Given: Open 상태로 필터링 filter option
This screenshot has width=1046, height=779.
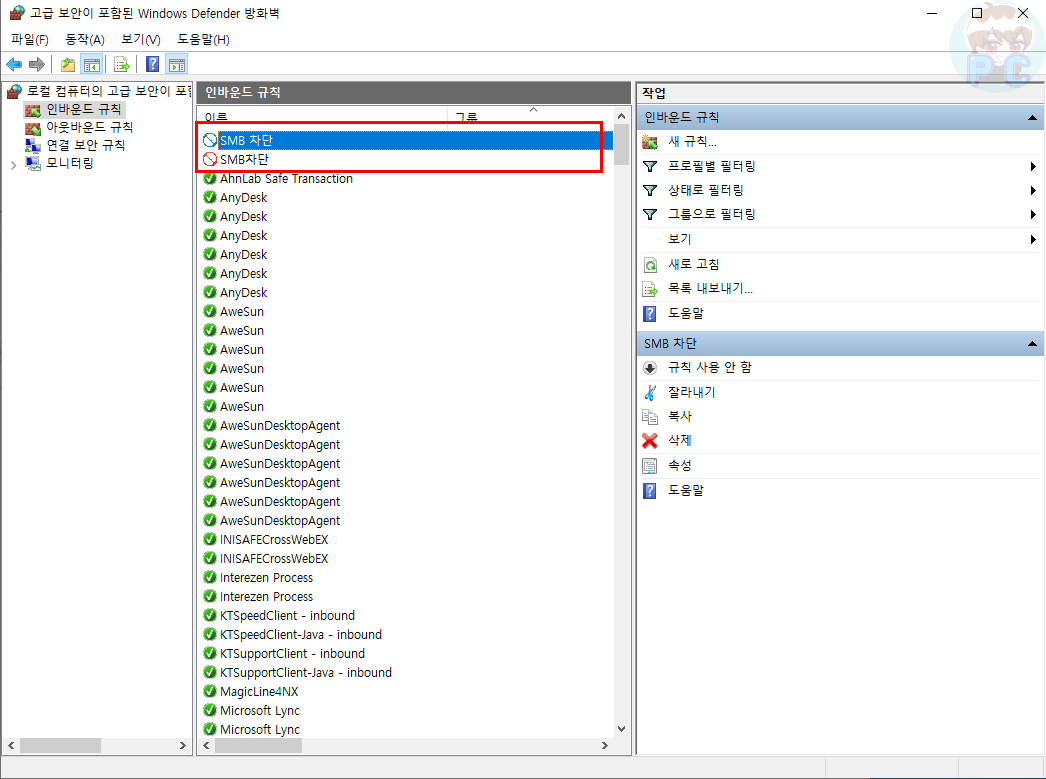Looking at the screenshot, I should tap(706, 190).
